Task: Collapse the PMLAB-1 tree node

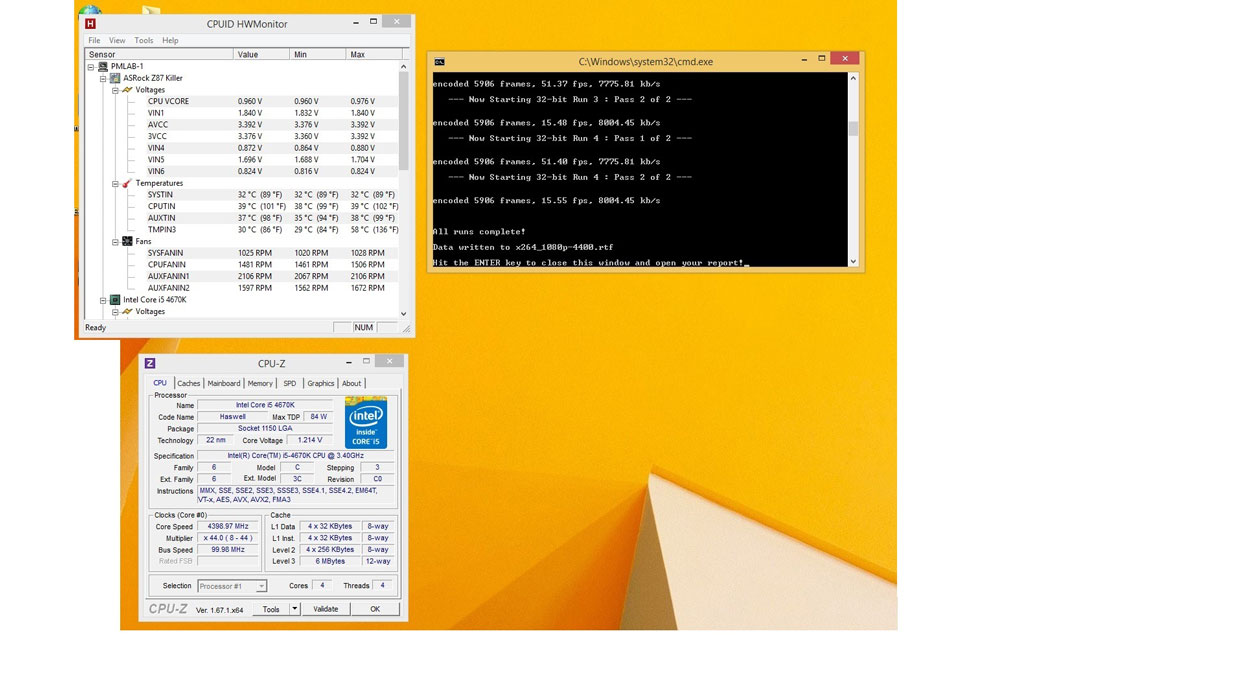Action: [x=91, y=67]
